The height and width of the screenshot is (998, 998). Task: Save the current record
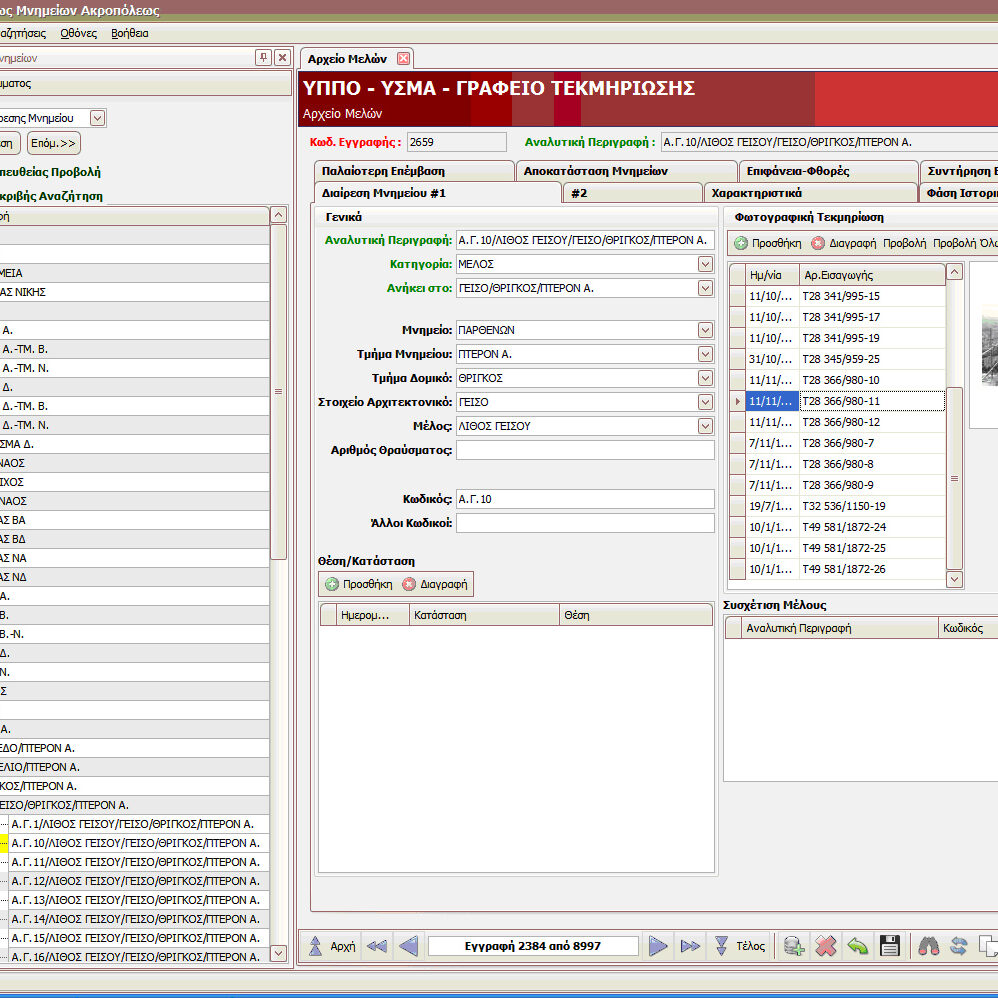click(890, 945)
